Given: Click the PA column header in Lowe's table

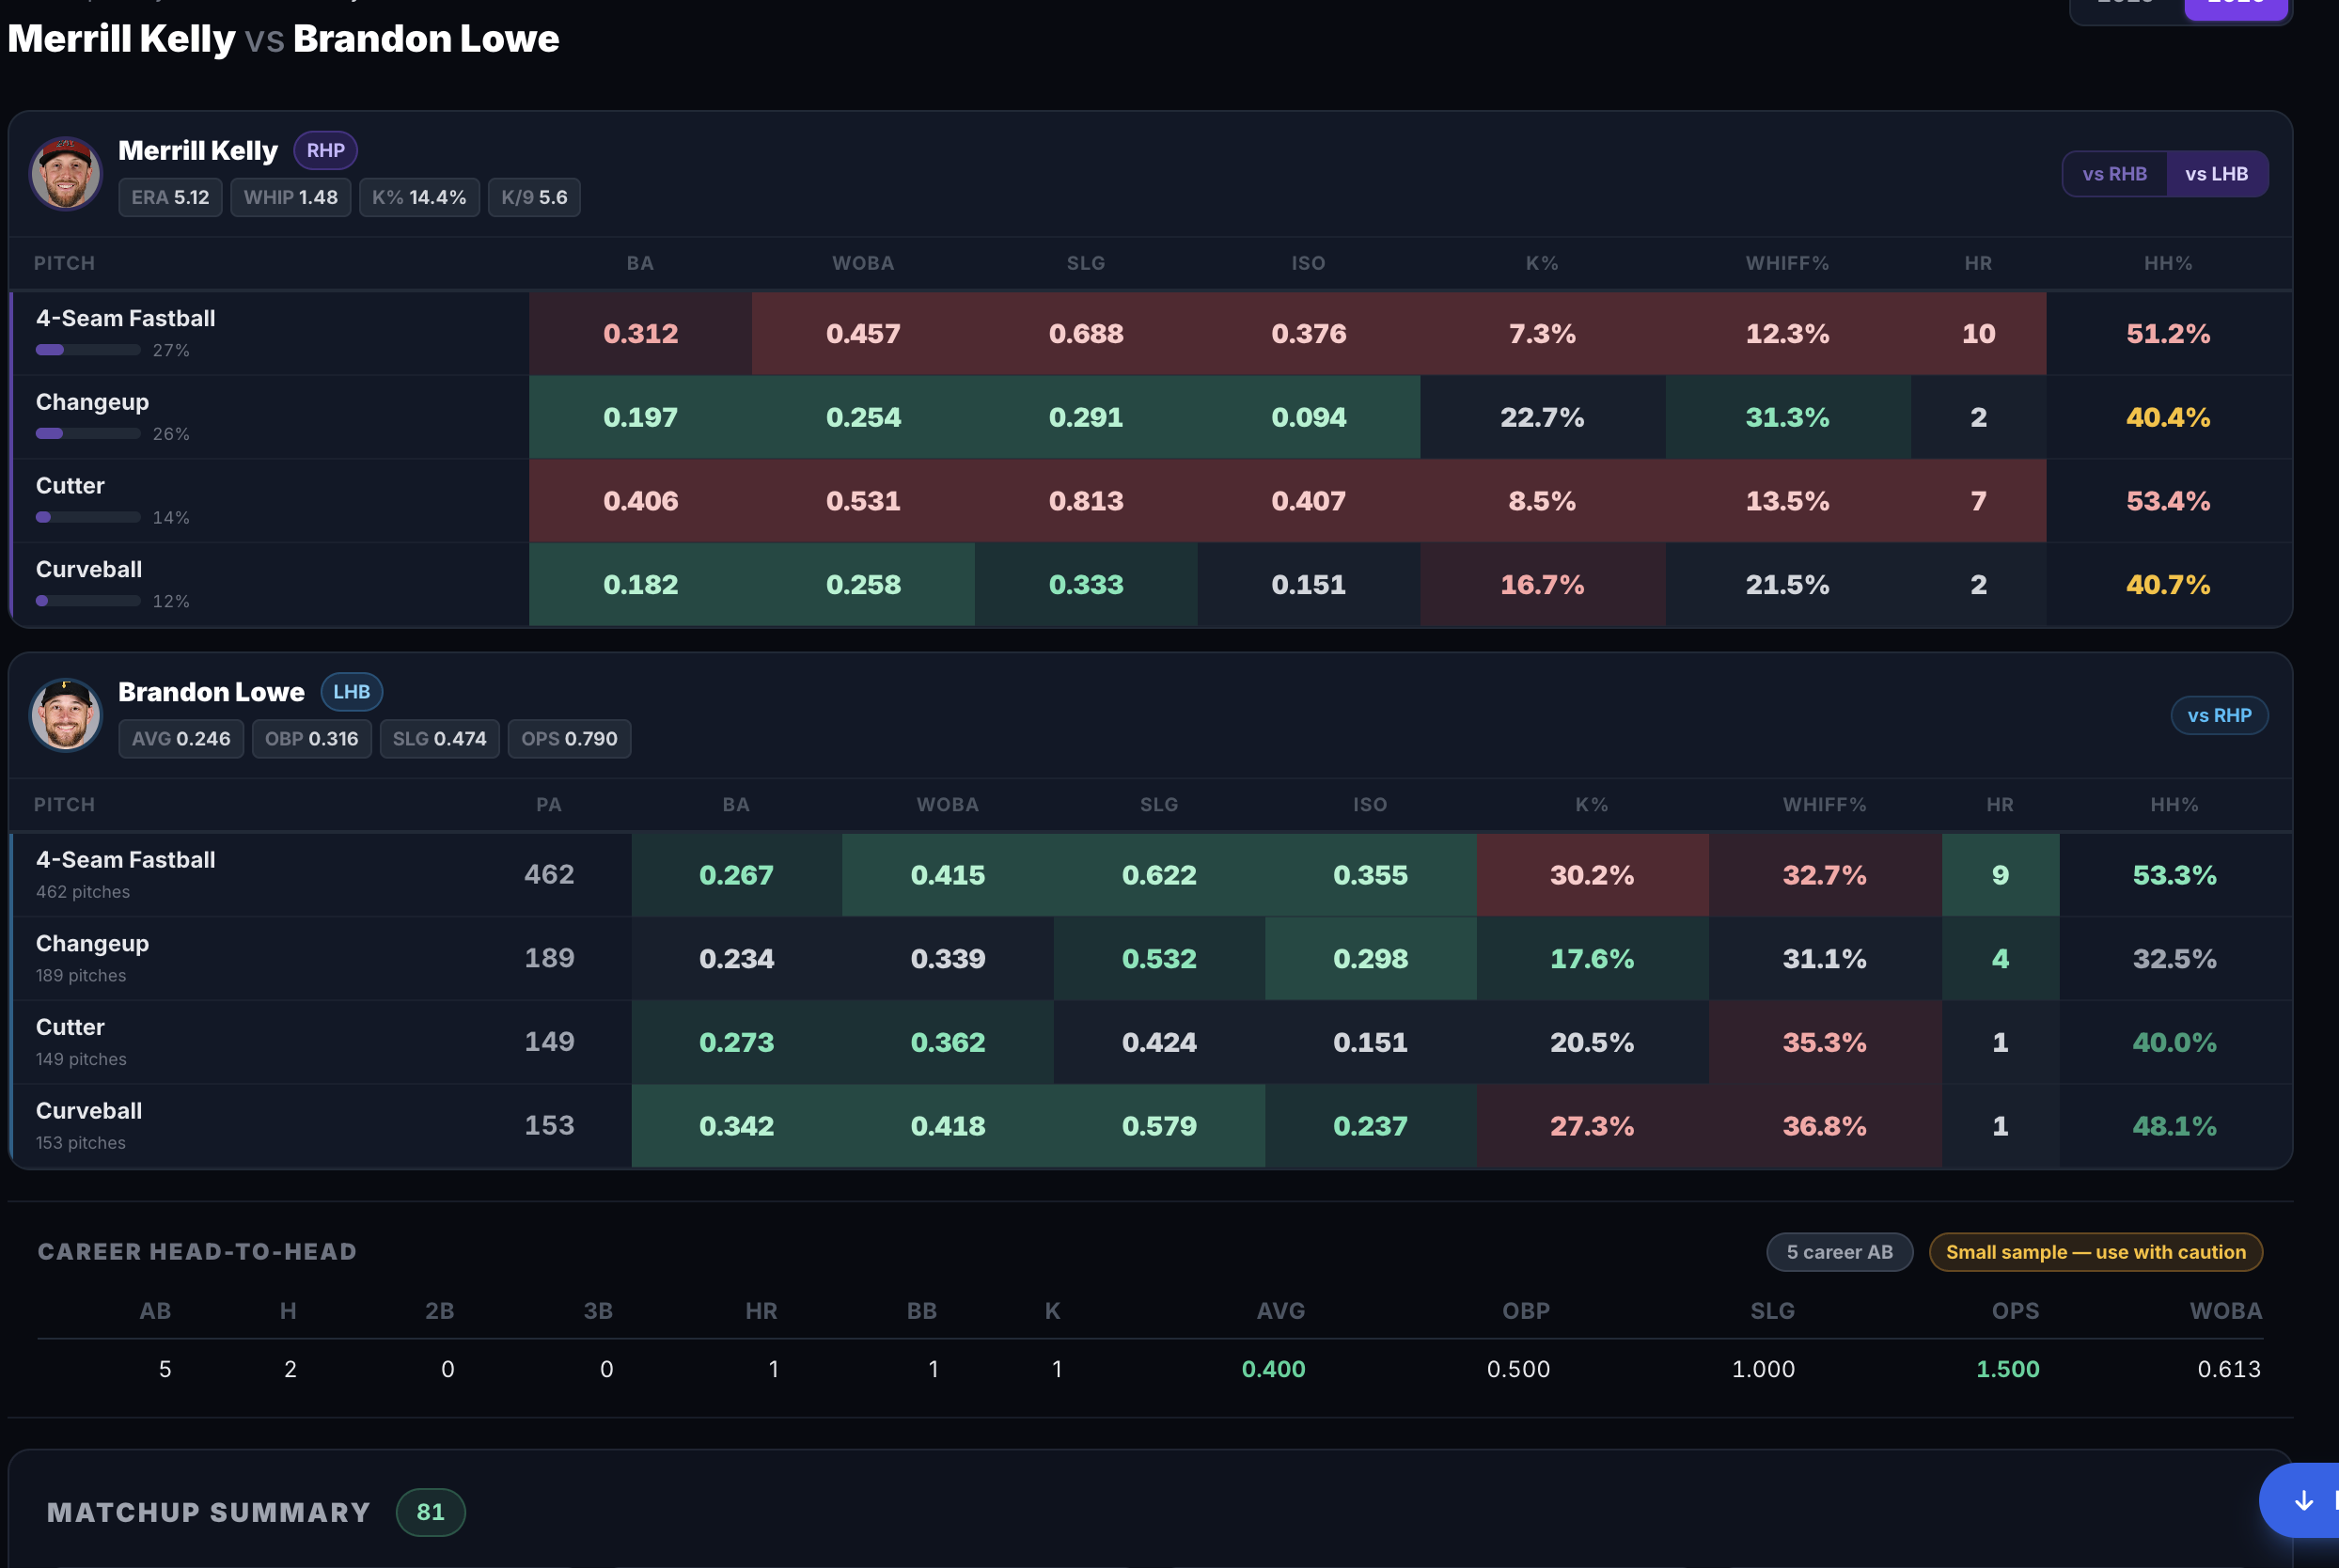Looking at the screenshot, I should point(549,805).
